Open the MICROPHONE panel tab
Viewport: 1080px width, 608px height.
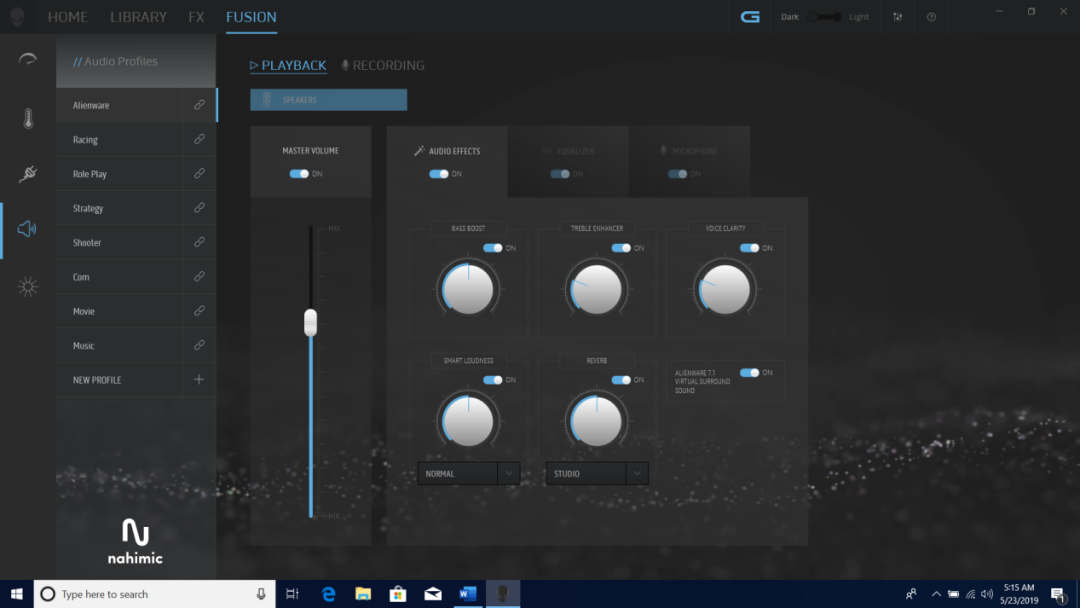(689, 151)
